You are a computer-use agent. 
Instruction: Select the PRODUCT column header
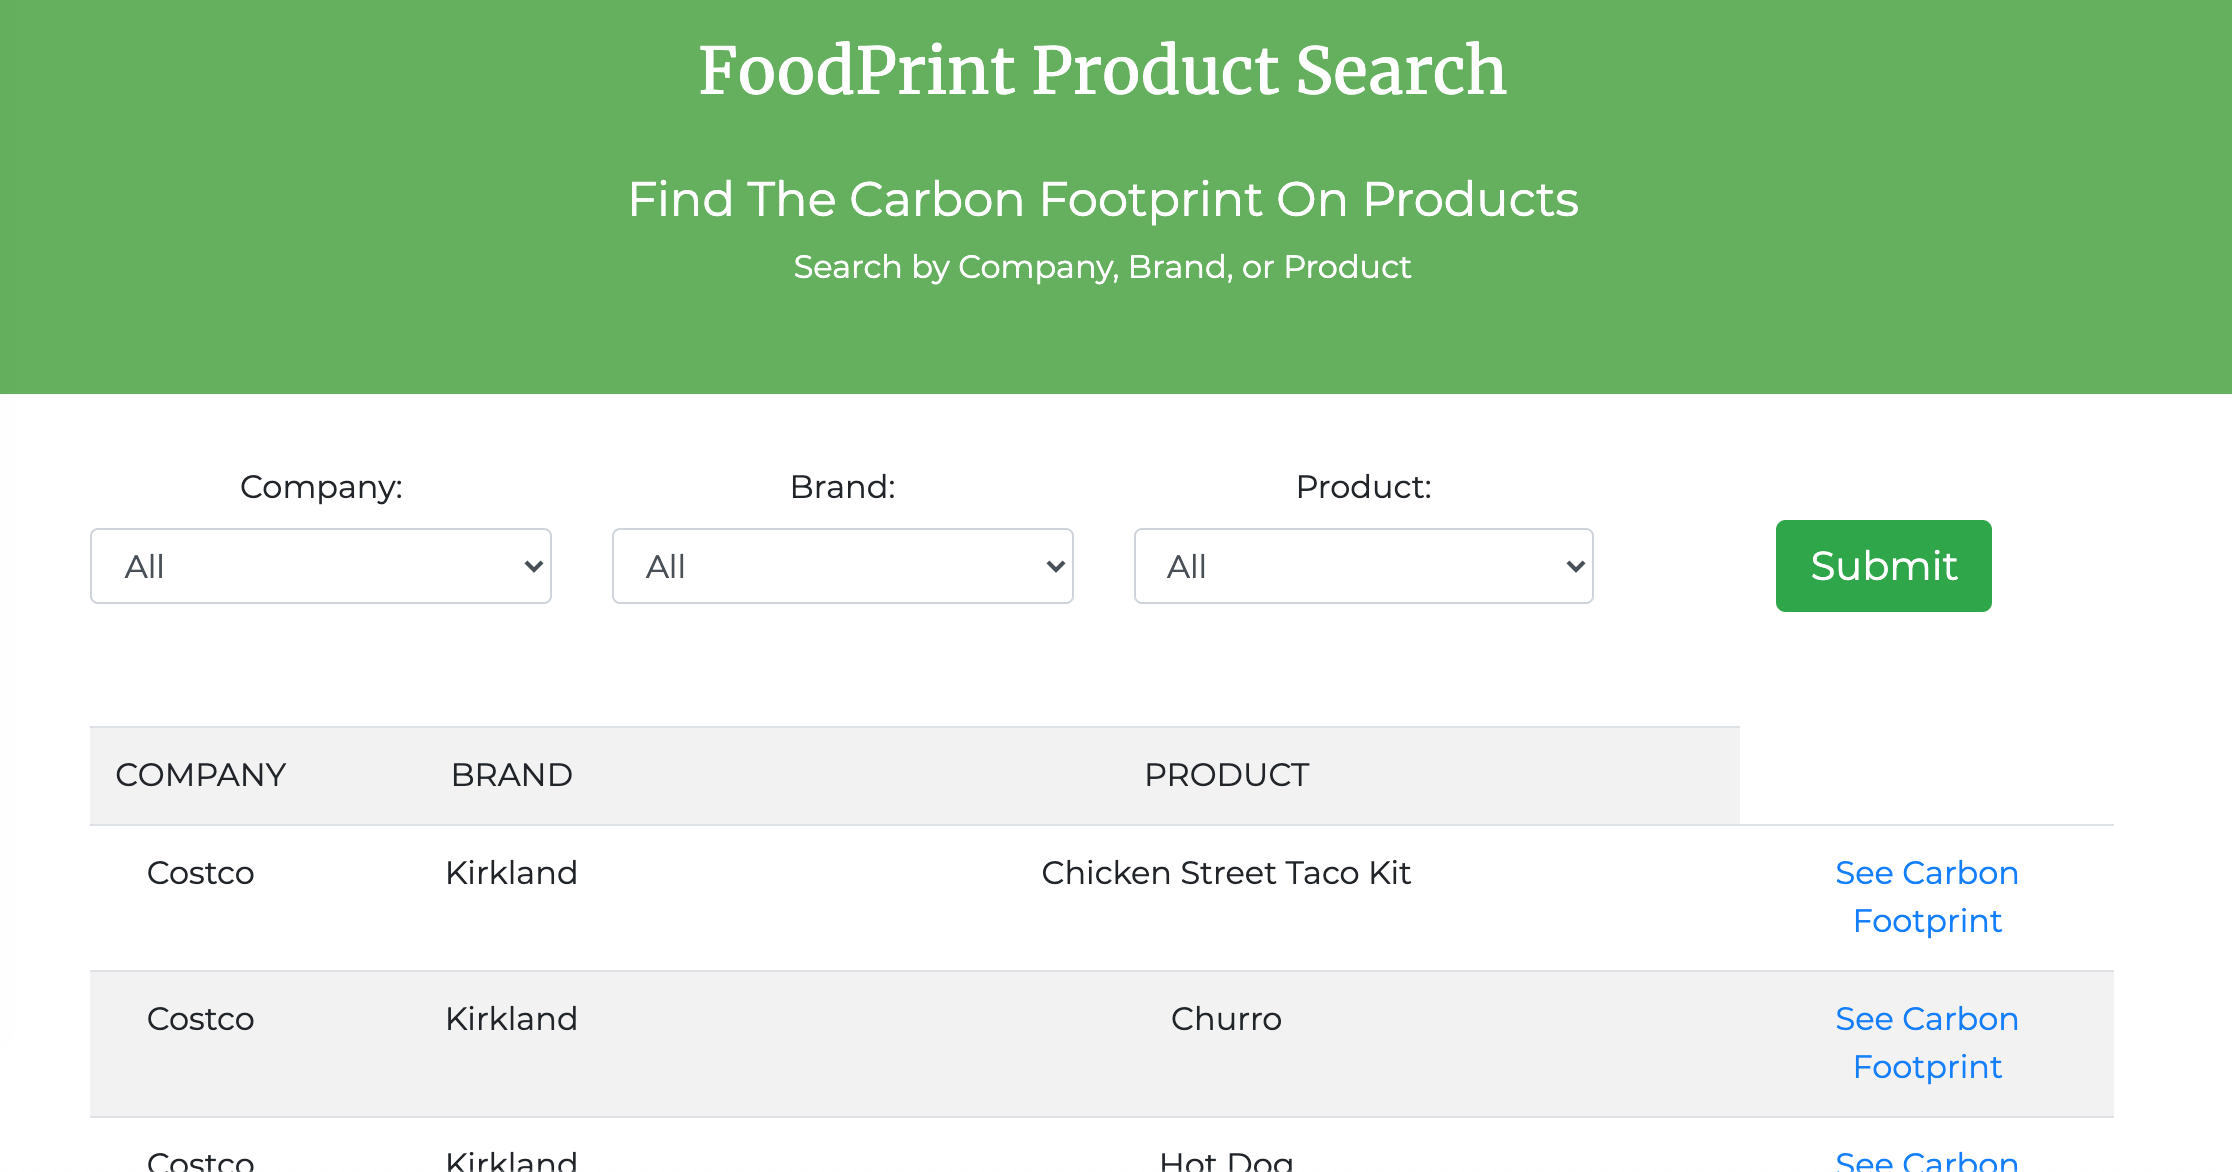point(1226,775)
